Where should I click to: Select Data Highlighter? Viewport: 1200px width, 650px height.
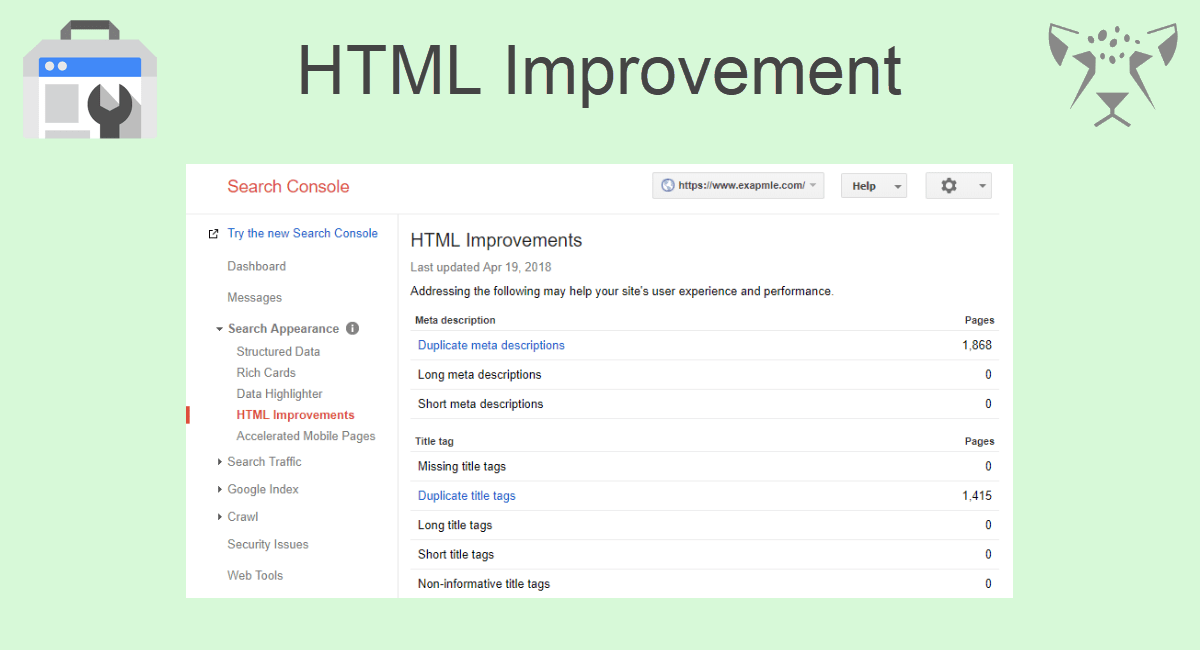(x=279, y=394)
